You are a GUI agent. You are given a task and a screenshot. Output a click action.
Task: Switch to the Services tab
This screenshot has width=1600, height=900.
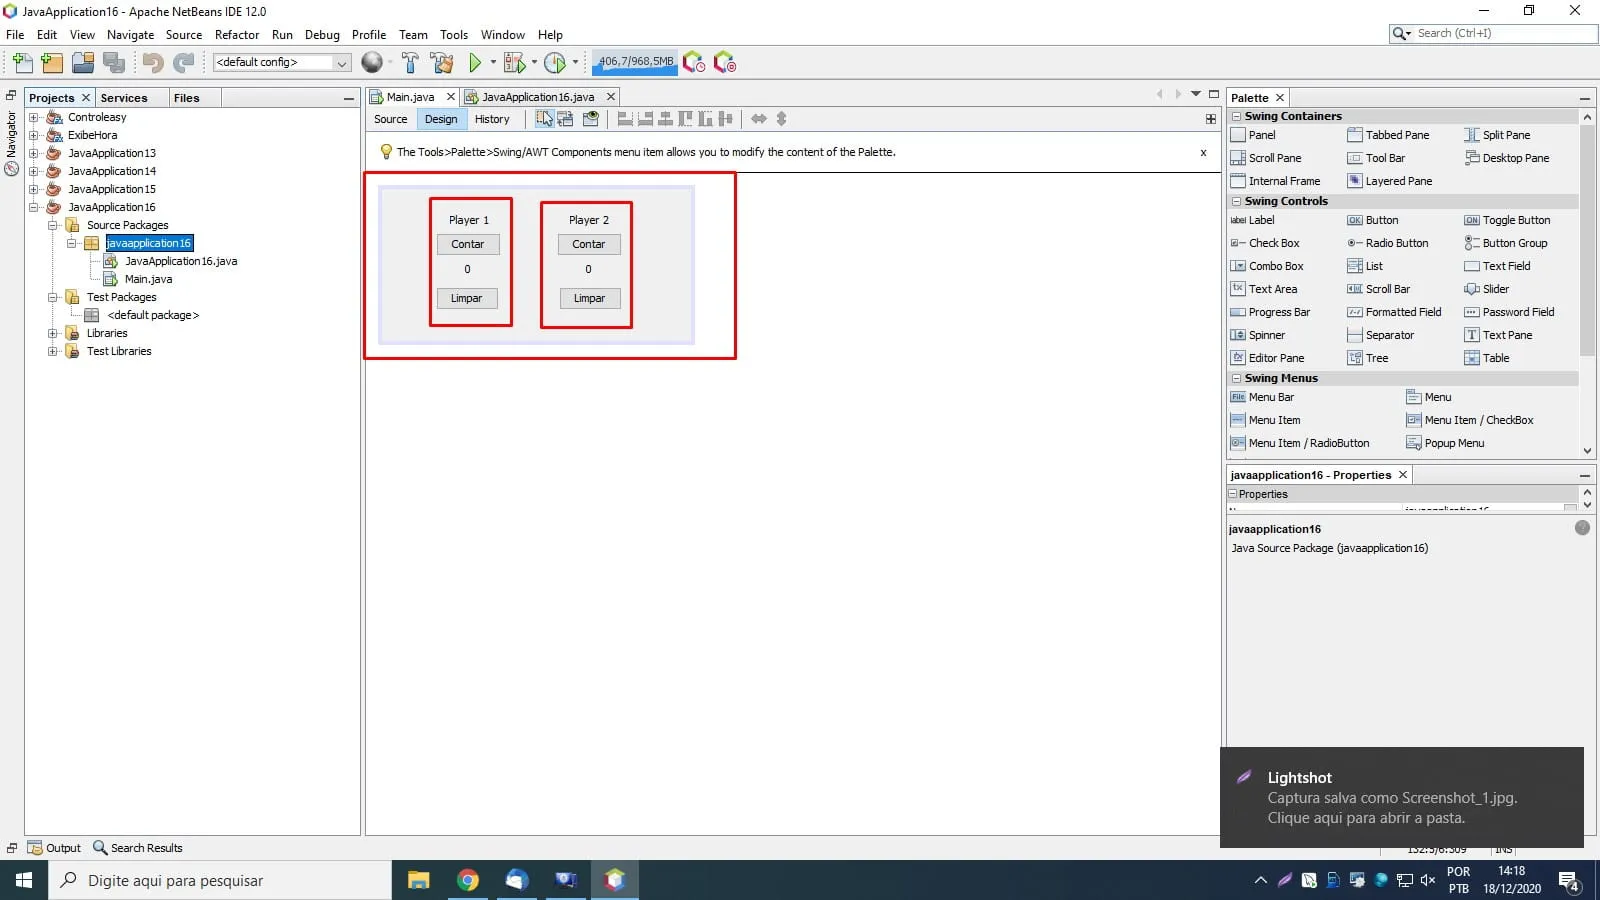pos(124,98)
